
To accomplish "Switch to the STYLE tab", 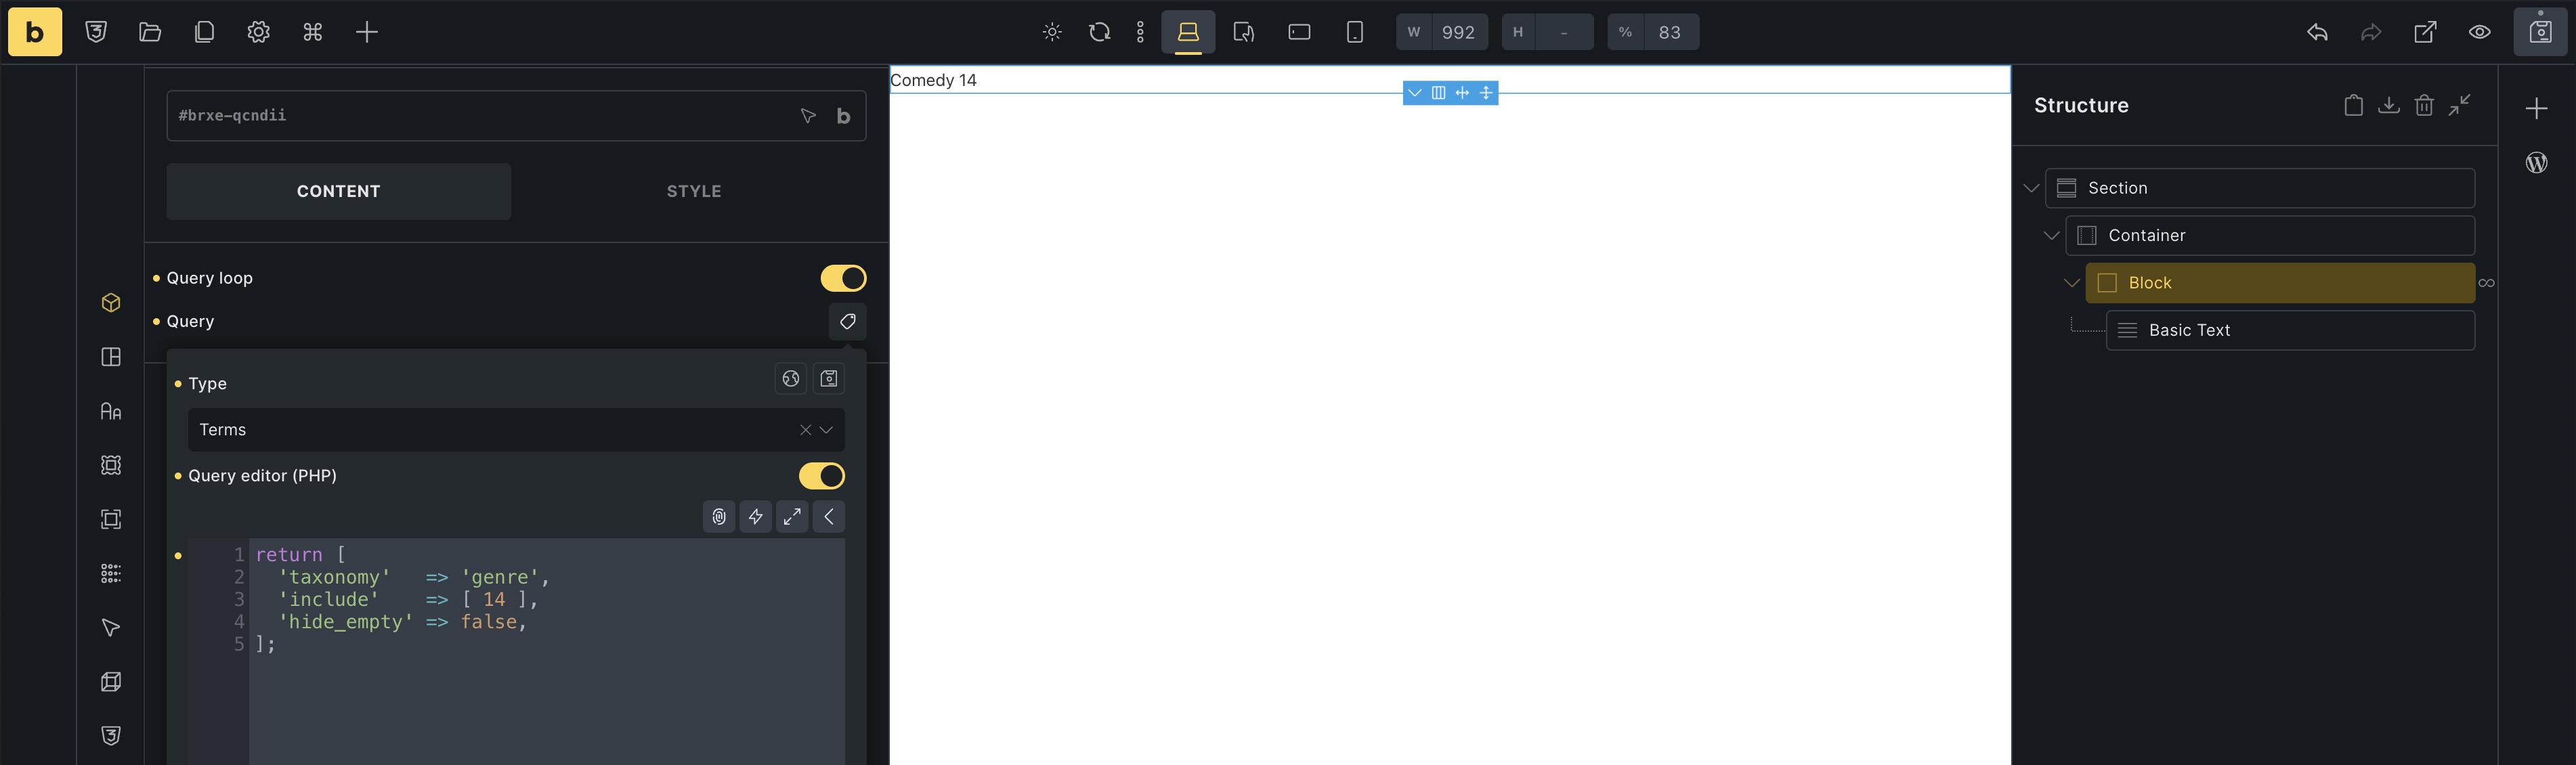I will [694, 191].
